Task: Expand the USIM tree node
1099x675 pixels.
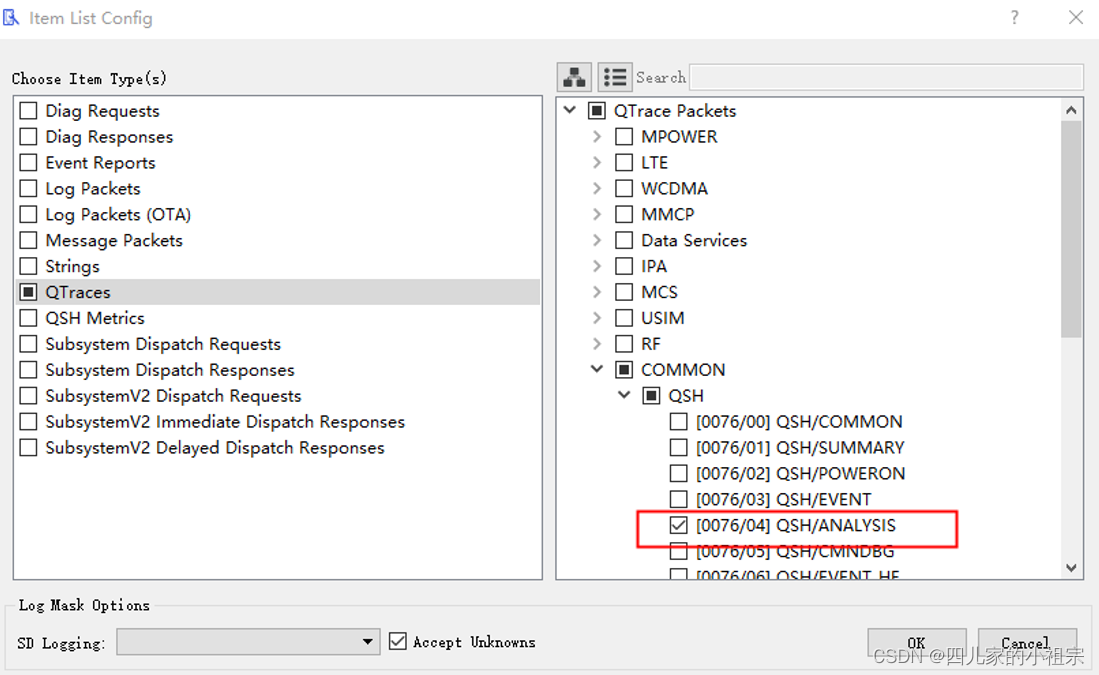Action: [x=597, y=318]
